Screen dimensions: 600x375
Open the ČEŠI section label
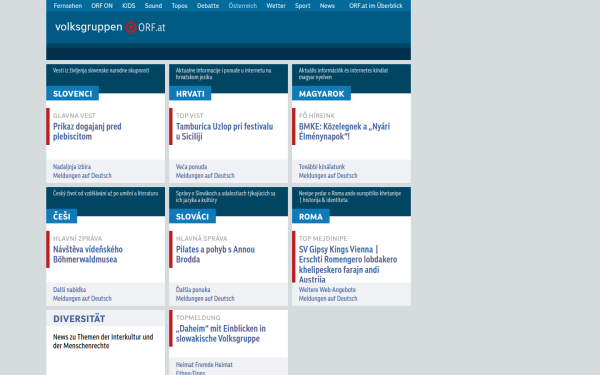click(62, 217)
